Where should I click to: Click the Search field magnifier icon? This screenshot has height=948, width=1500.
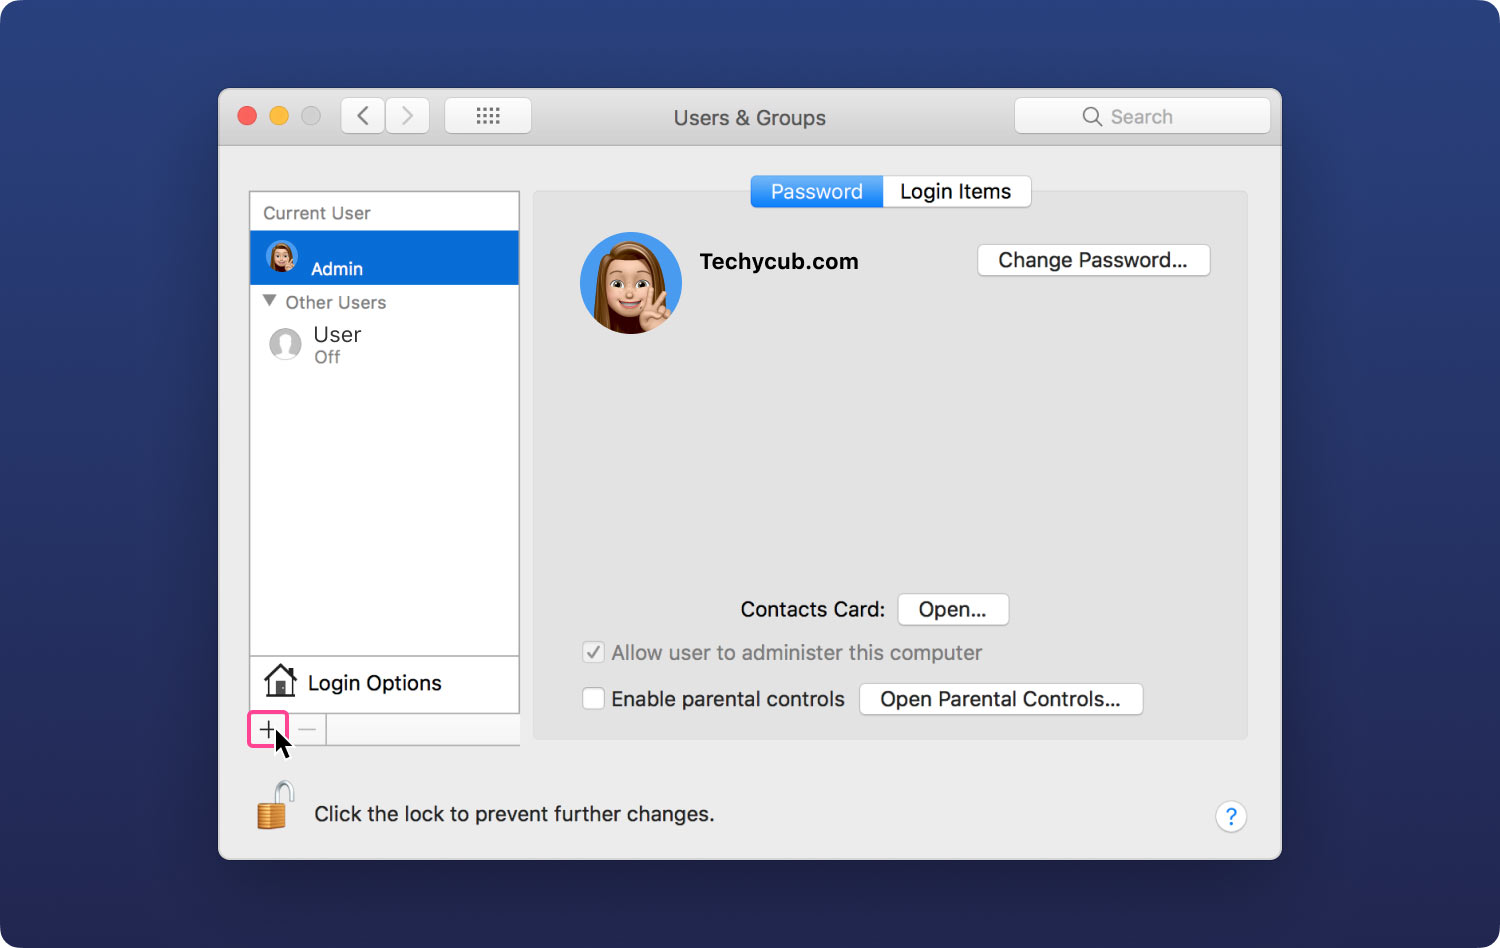[1092, 117]
